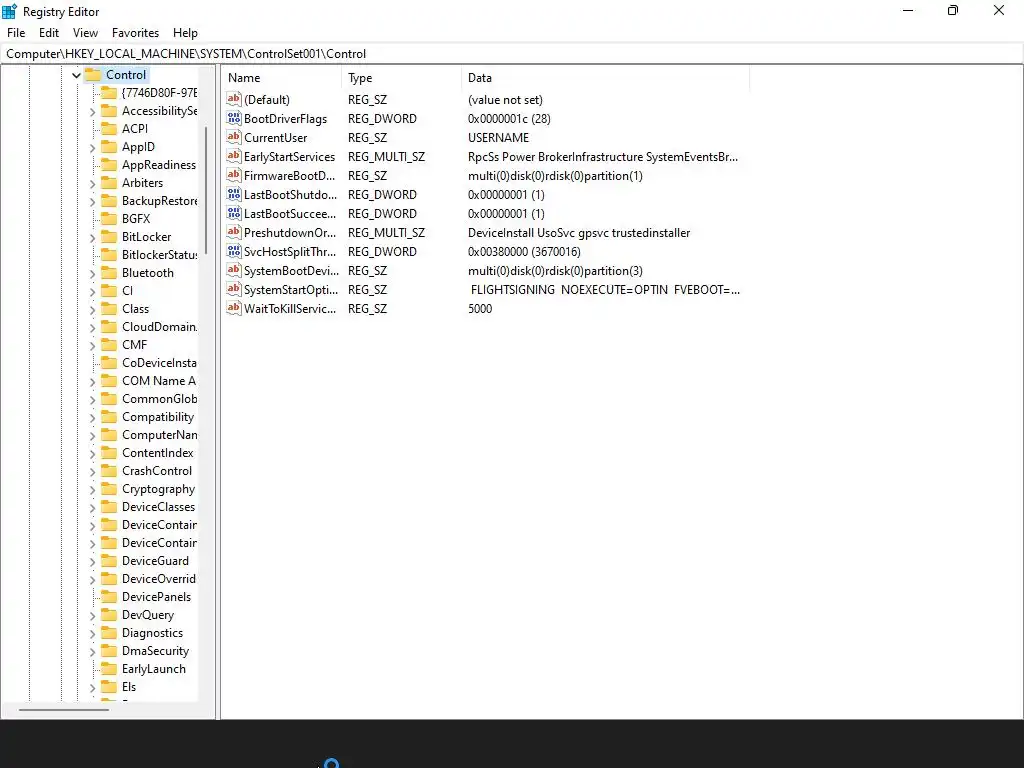The image size is (1024, 768).
Task: Expand the DevQuery key
Action: click(x=92, y=615)
